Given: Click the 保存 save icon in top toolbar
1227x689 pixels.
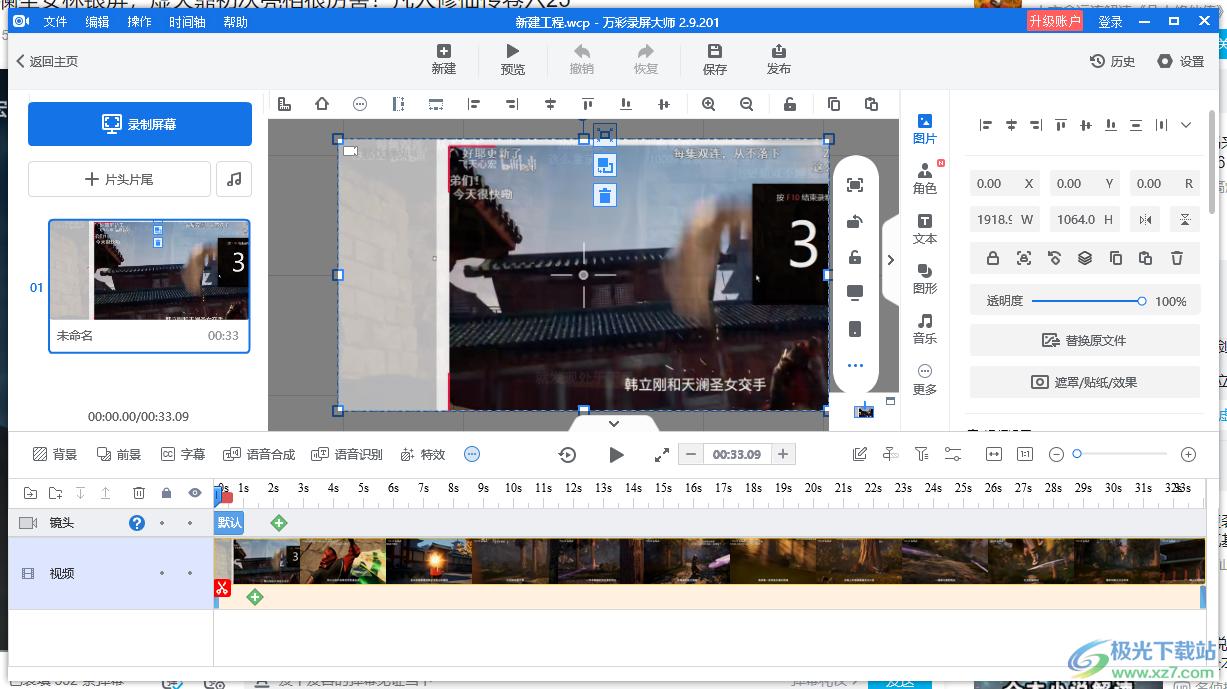Looking at the screenshot, I should tap(714, 59).
